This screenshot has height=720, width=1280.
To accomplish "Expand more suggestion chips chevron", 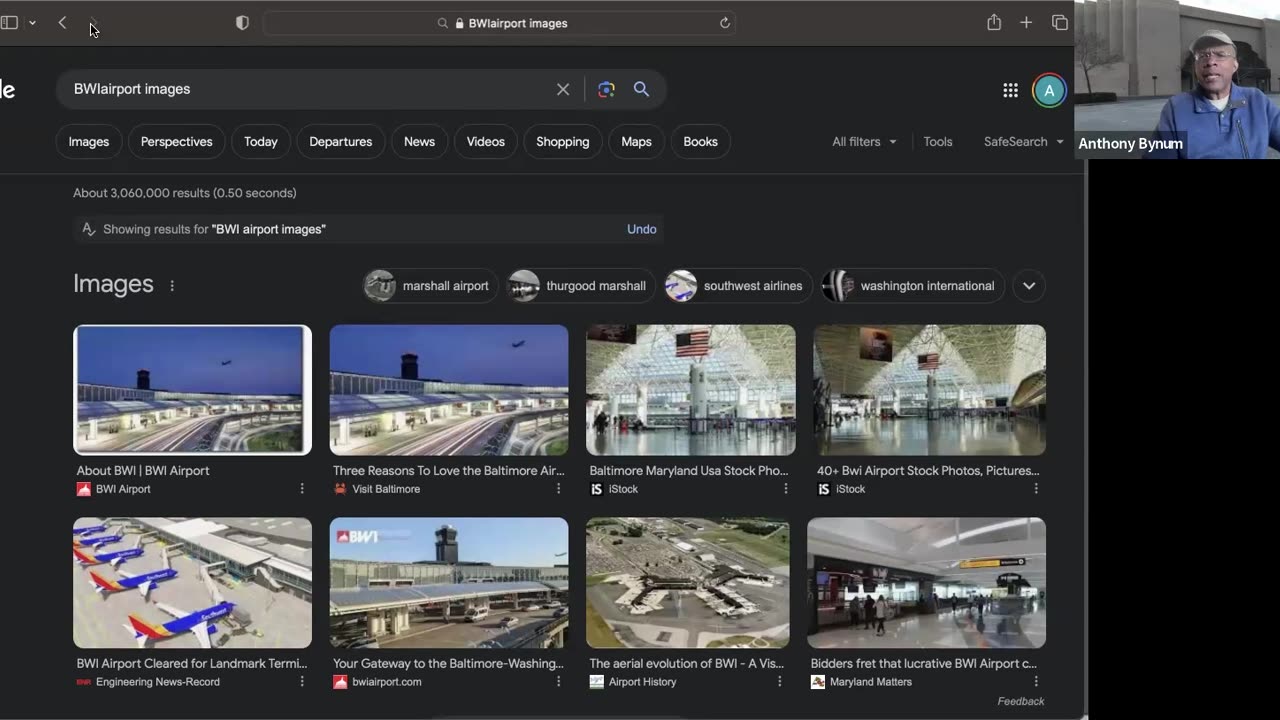I will tap(1029, 286).
